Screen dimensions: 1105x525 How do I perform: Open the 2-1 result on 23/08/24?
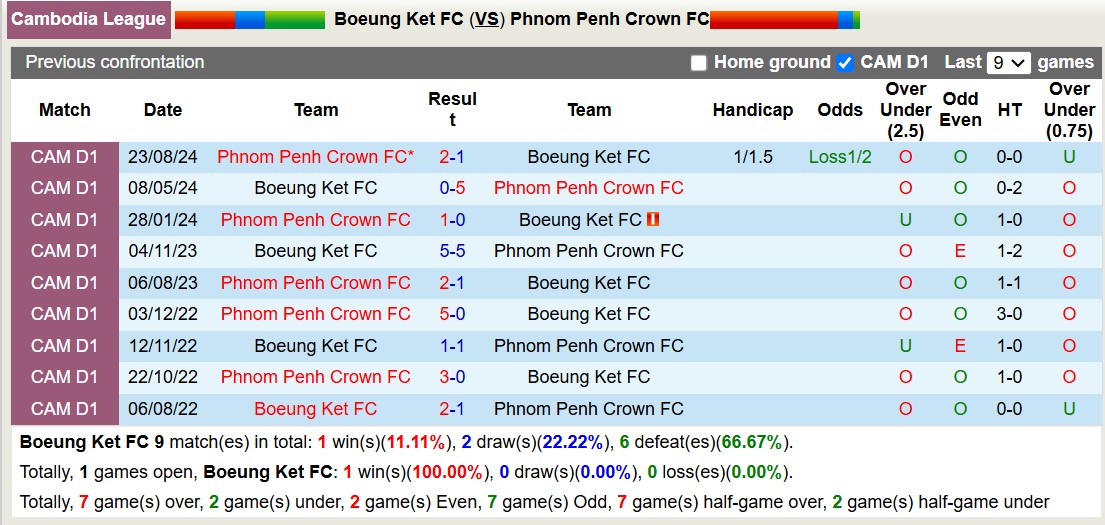[x=452, y=157]
